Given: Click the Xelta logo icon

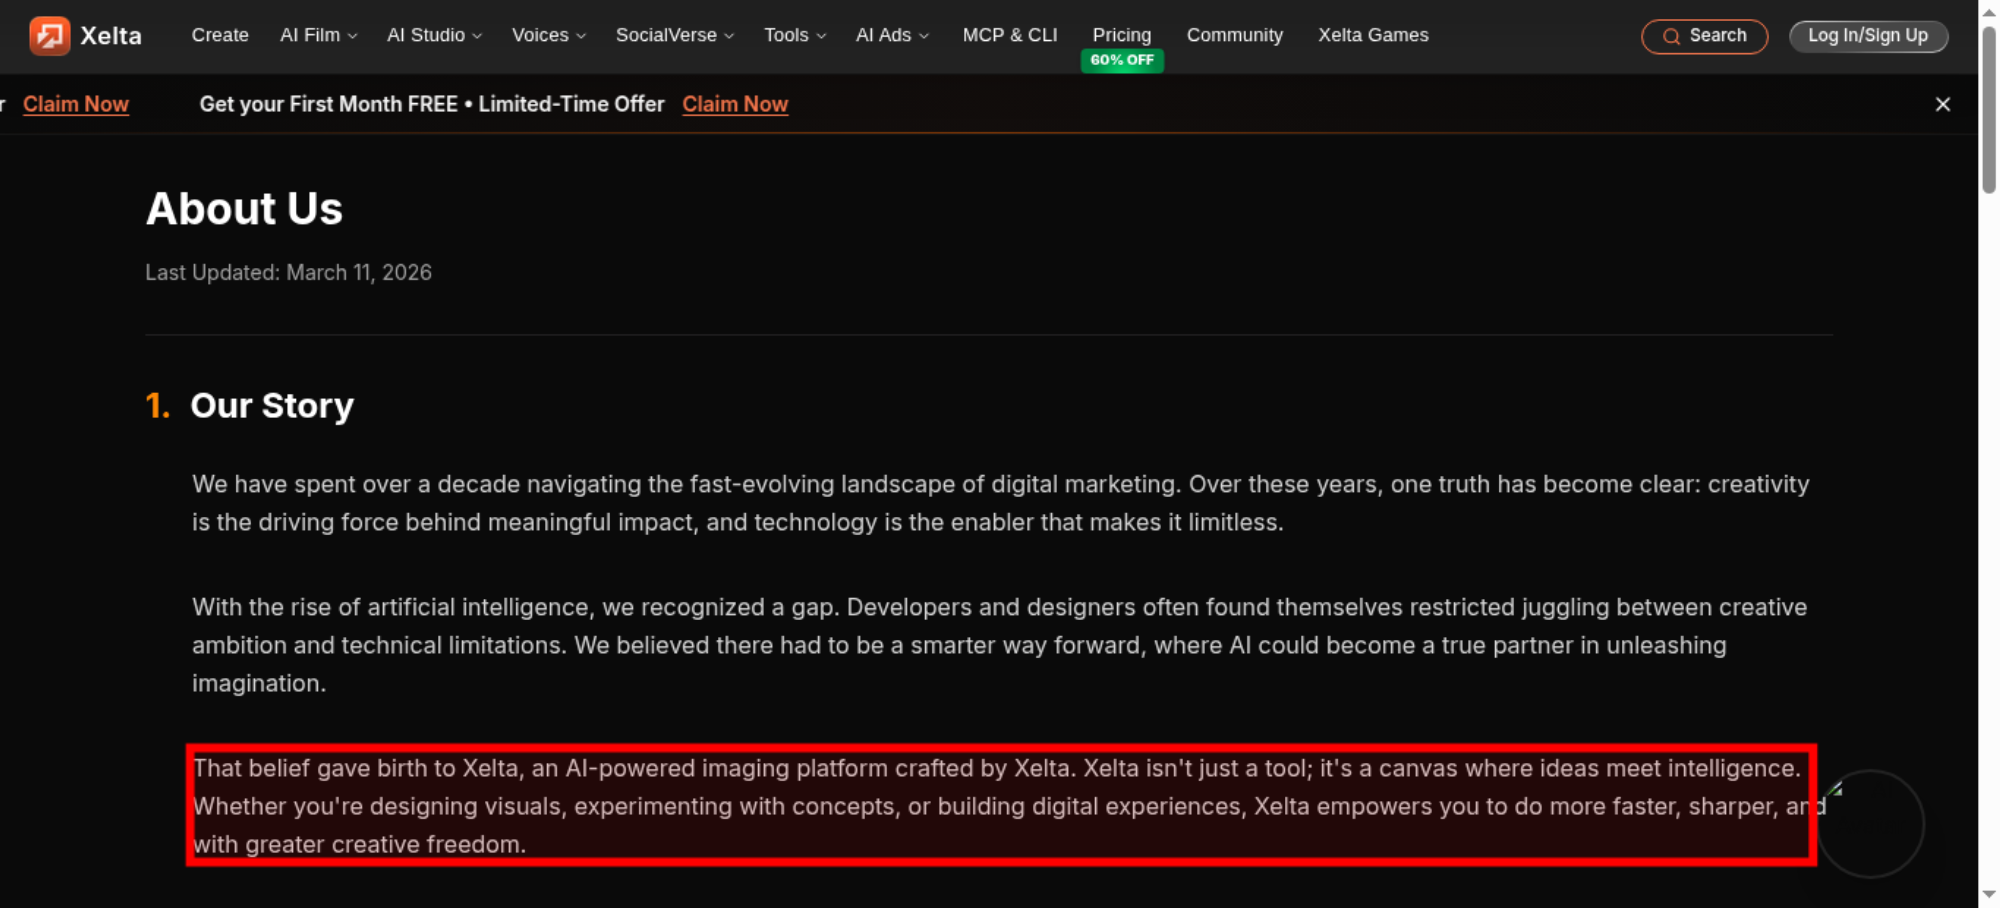Looking at the screenshot, I should point(50,36).
